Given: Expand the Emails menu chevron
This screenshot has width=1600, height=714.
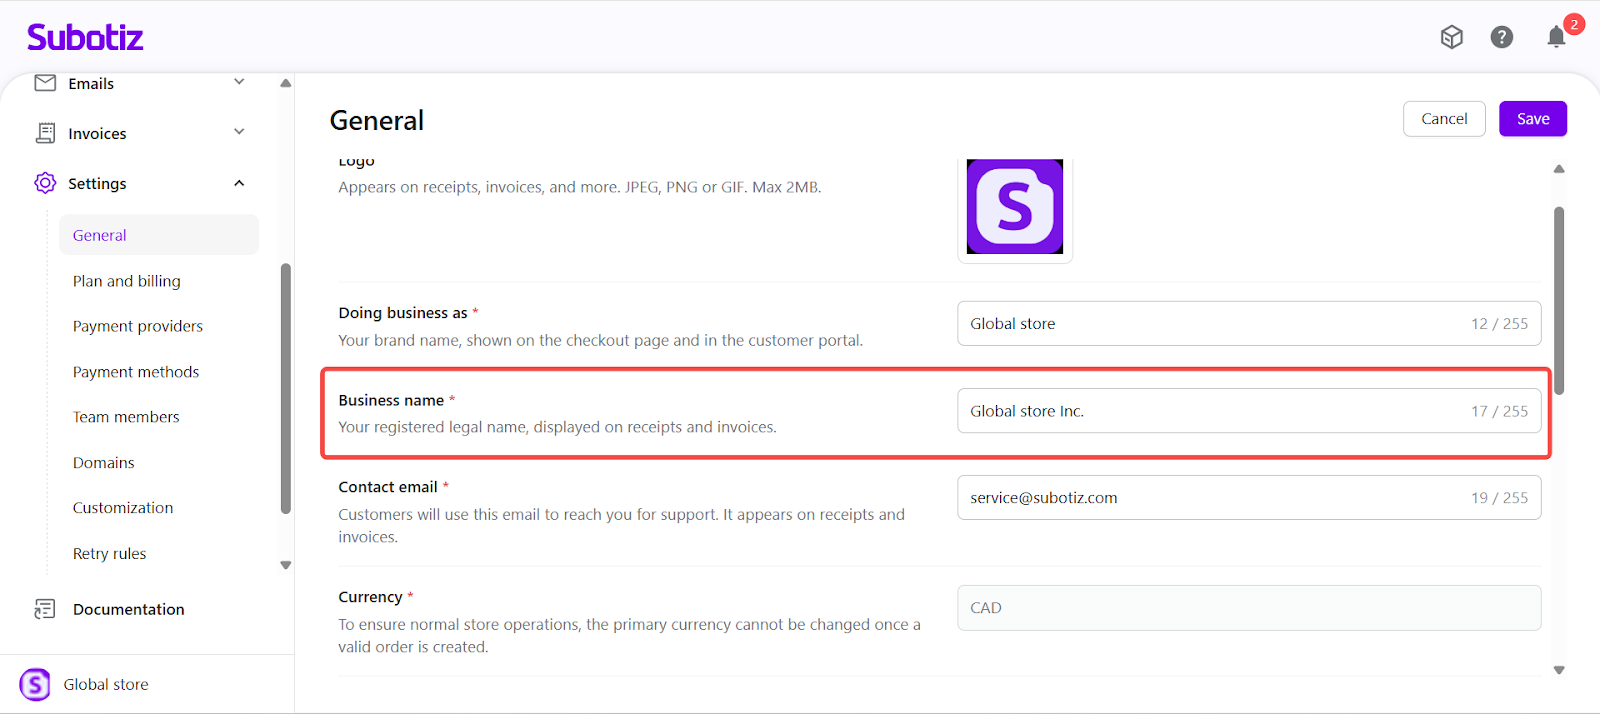Looking at the screenshot, I should point(239,82).
